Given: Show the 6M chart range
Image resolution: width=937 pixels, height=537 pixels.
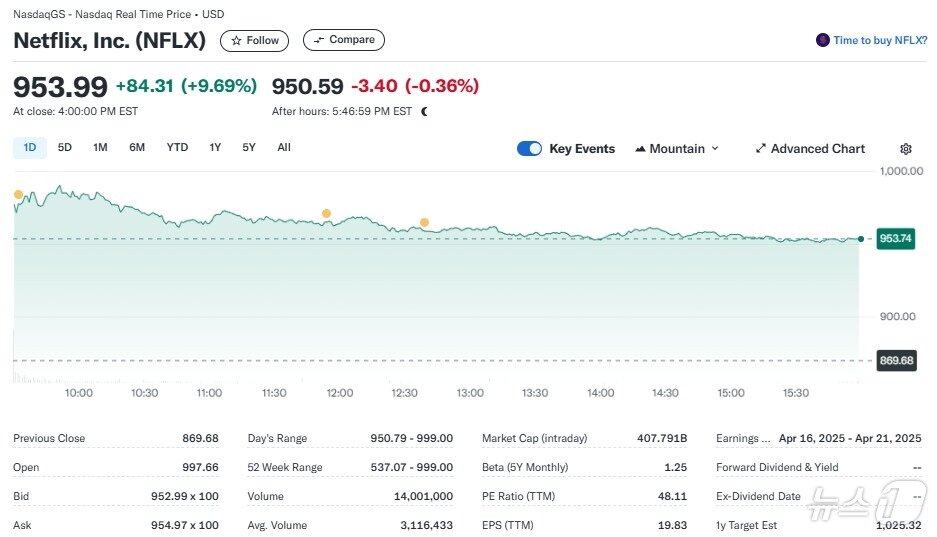Looking at the screenshot, I should click(x=137, y=148).
